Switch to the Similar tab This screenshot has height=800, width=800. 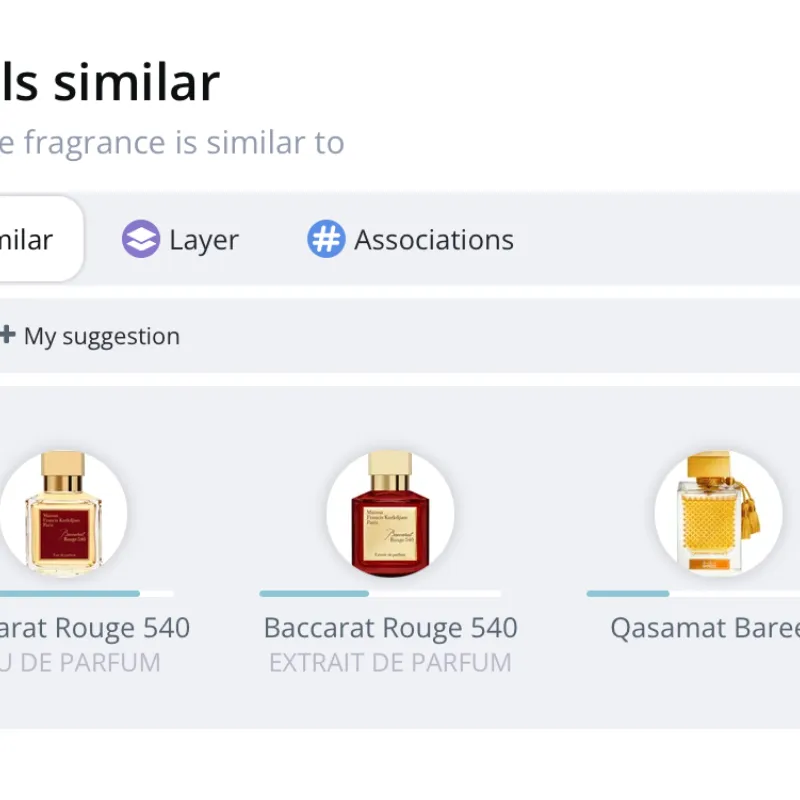click(x=30, y=240)
